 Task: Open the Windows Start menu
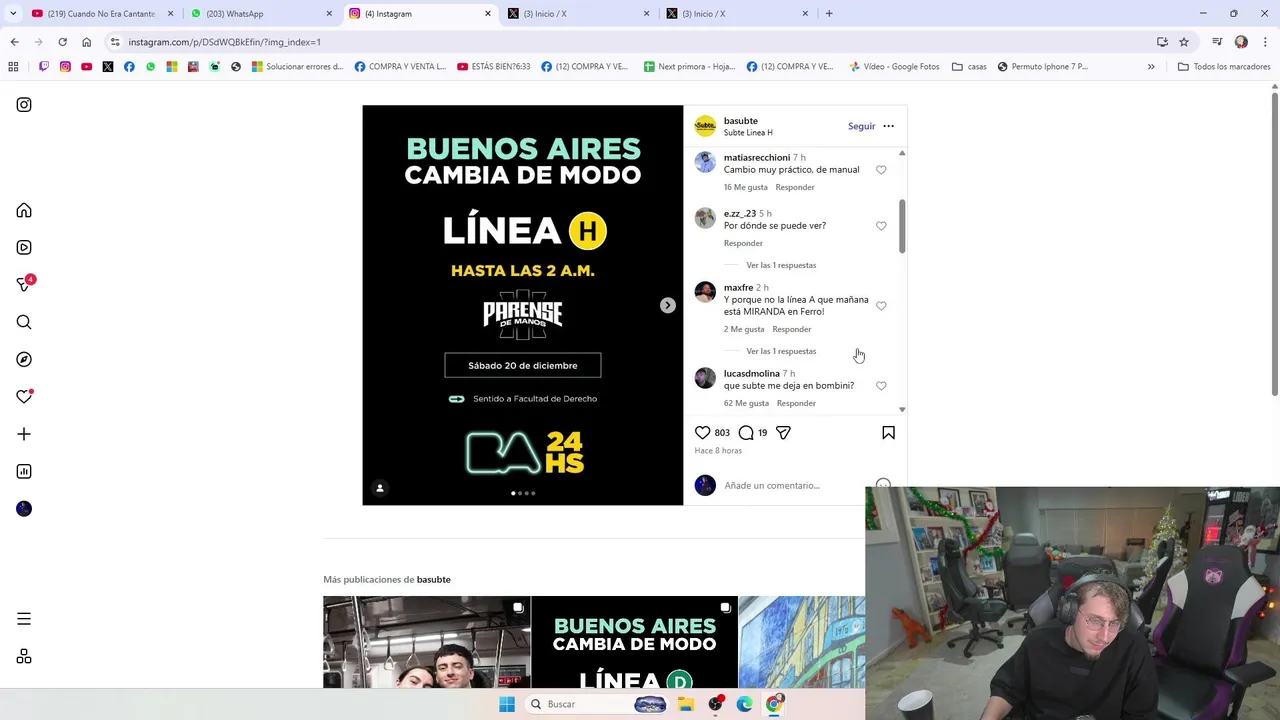[507, 704]
